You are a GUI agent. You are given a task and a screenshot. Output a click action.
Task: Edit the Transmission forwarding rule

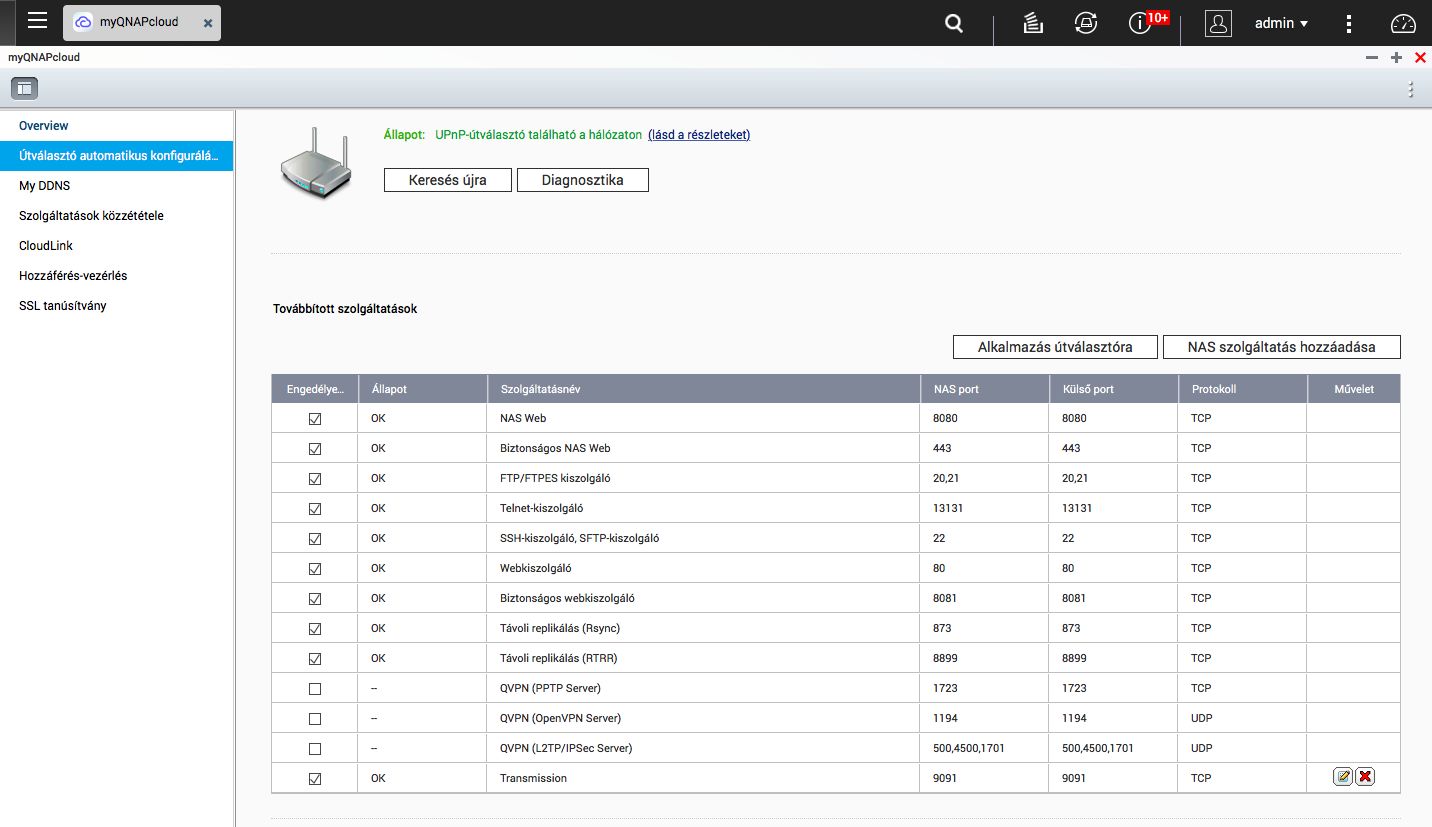pyautogui.click(x=1343, y=777)
